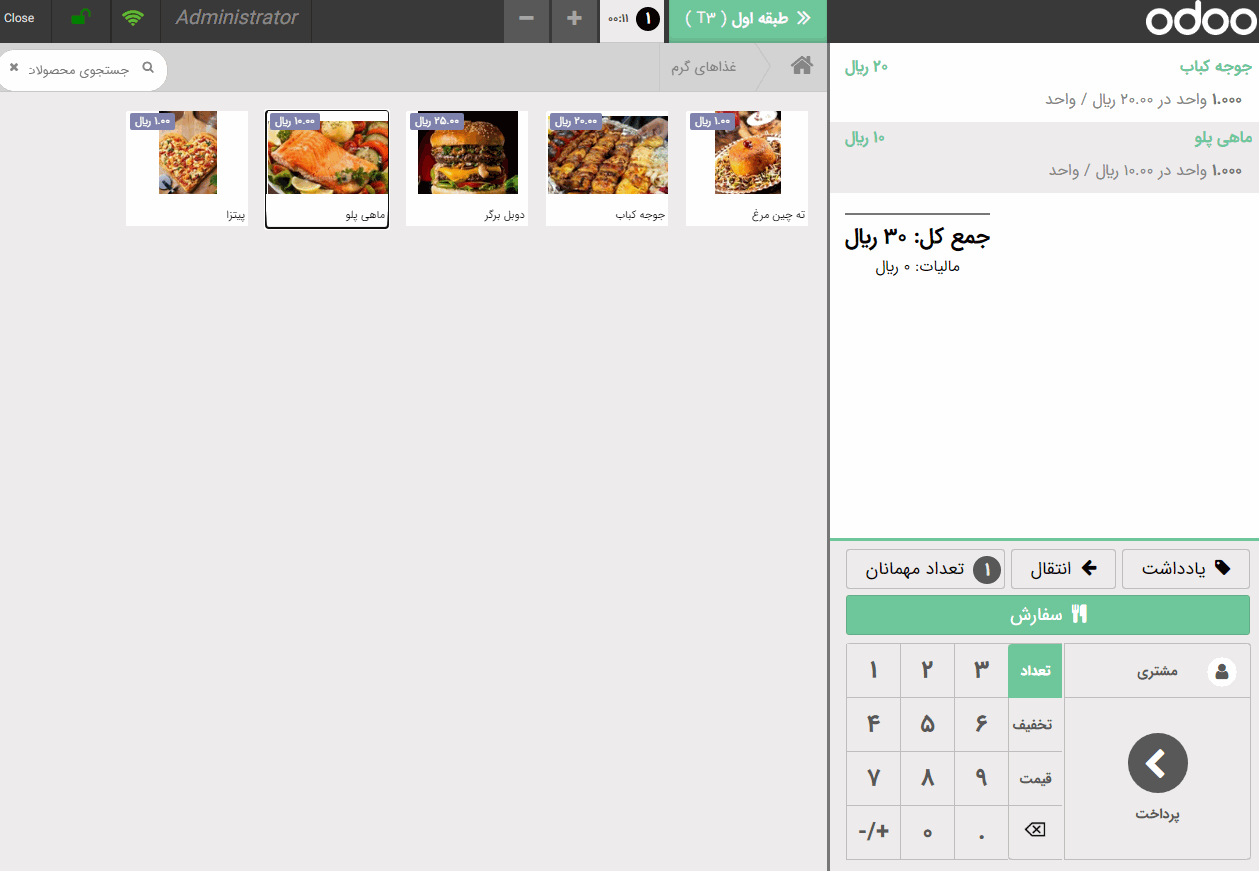Remove current order with minus button
The width and height of the screenshot is (1259, 871).
526,20
